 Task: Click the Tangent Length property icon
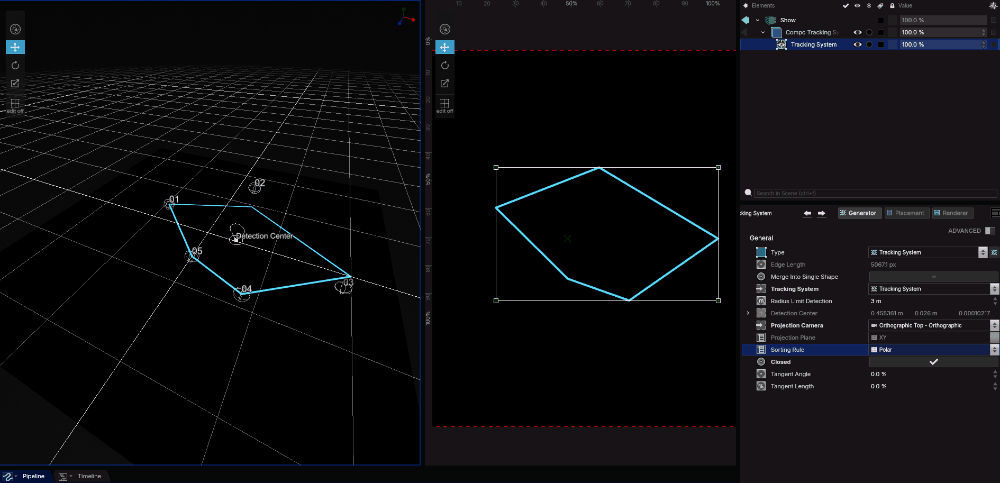[x=761, y=386]
